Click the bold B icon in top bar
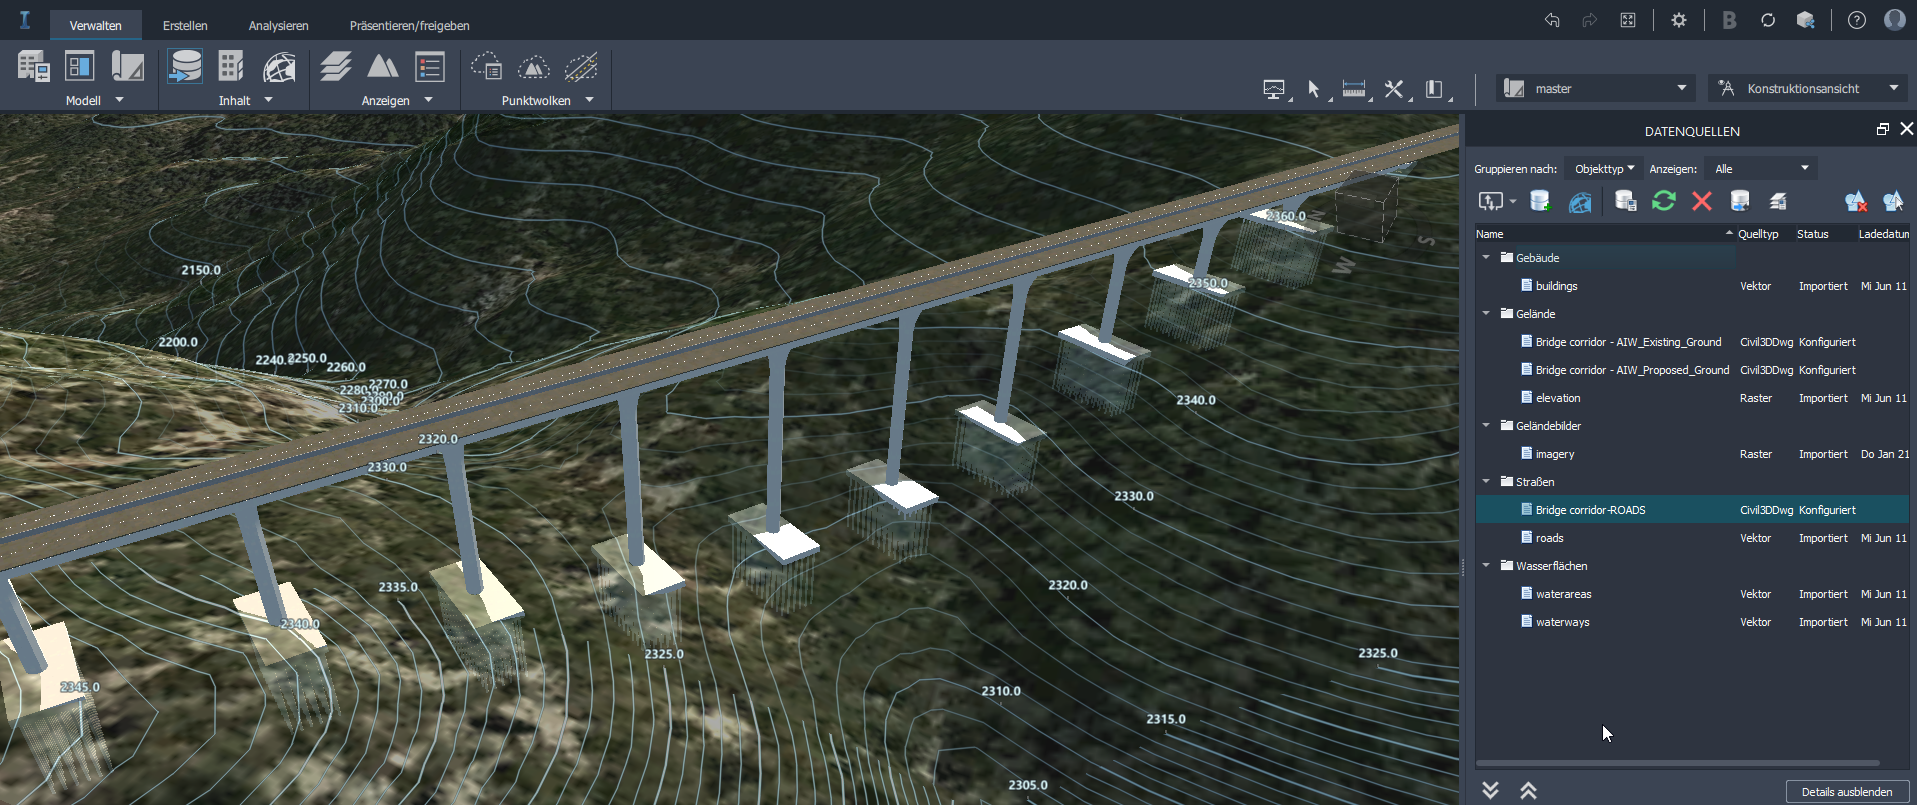Screen dimensions: 1917x805 (x=1729, y=20)
